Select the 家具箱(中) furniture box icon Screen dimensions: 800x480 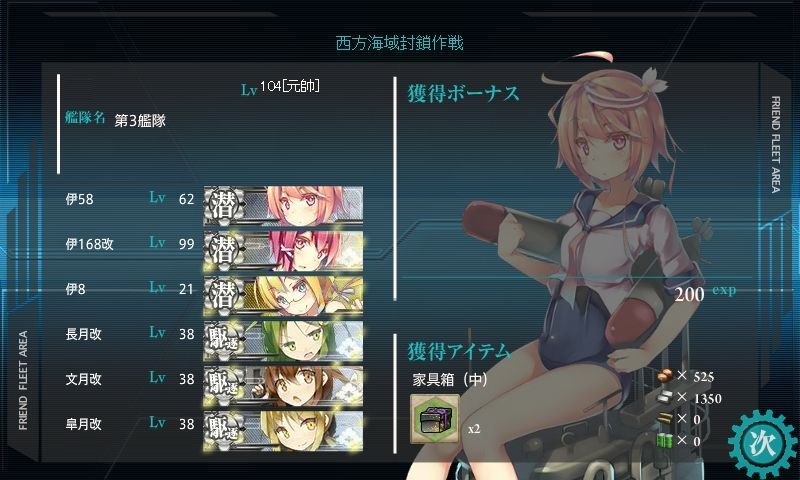tap(435, 419)
